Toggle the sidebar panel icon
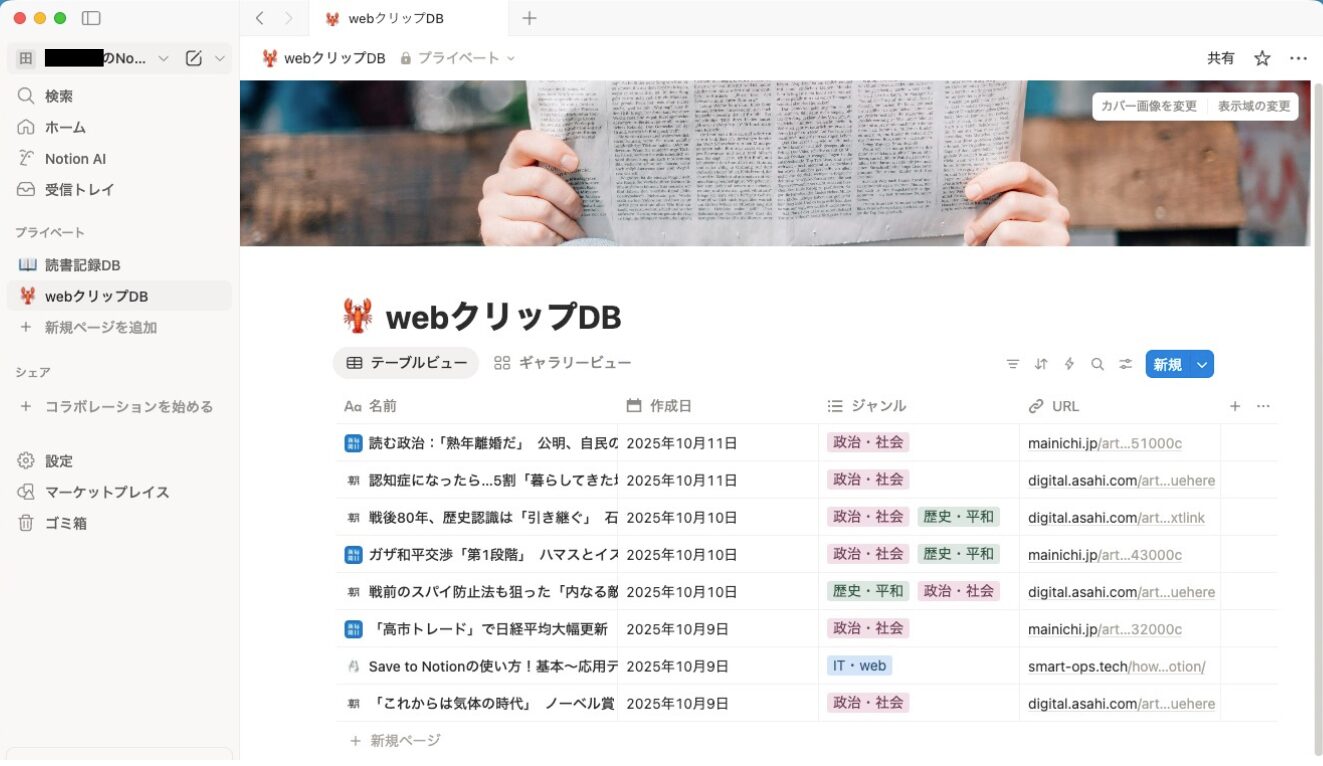 click(91, 18)
